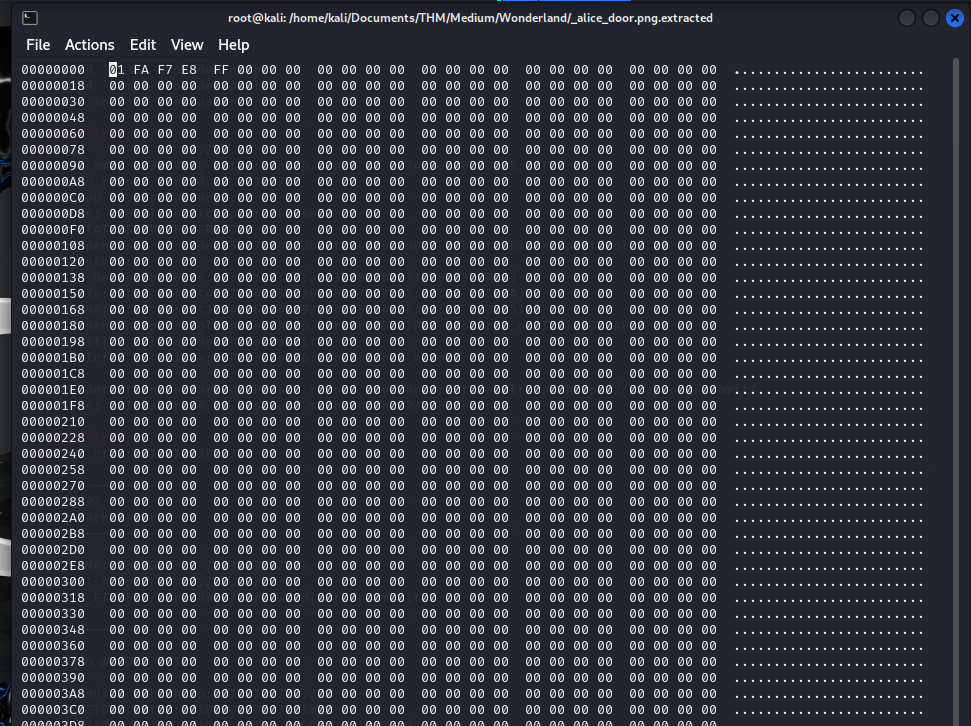Open the File menu
The height and width of the screenshot is (726, 971).
[x=38, y=45]
